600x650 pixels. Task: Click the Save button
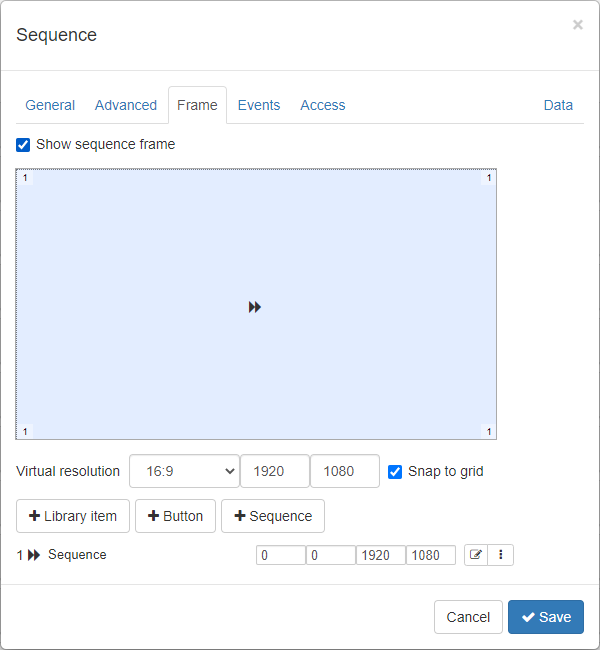pos(546,617)
